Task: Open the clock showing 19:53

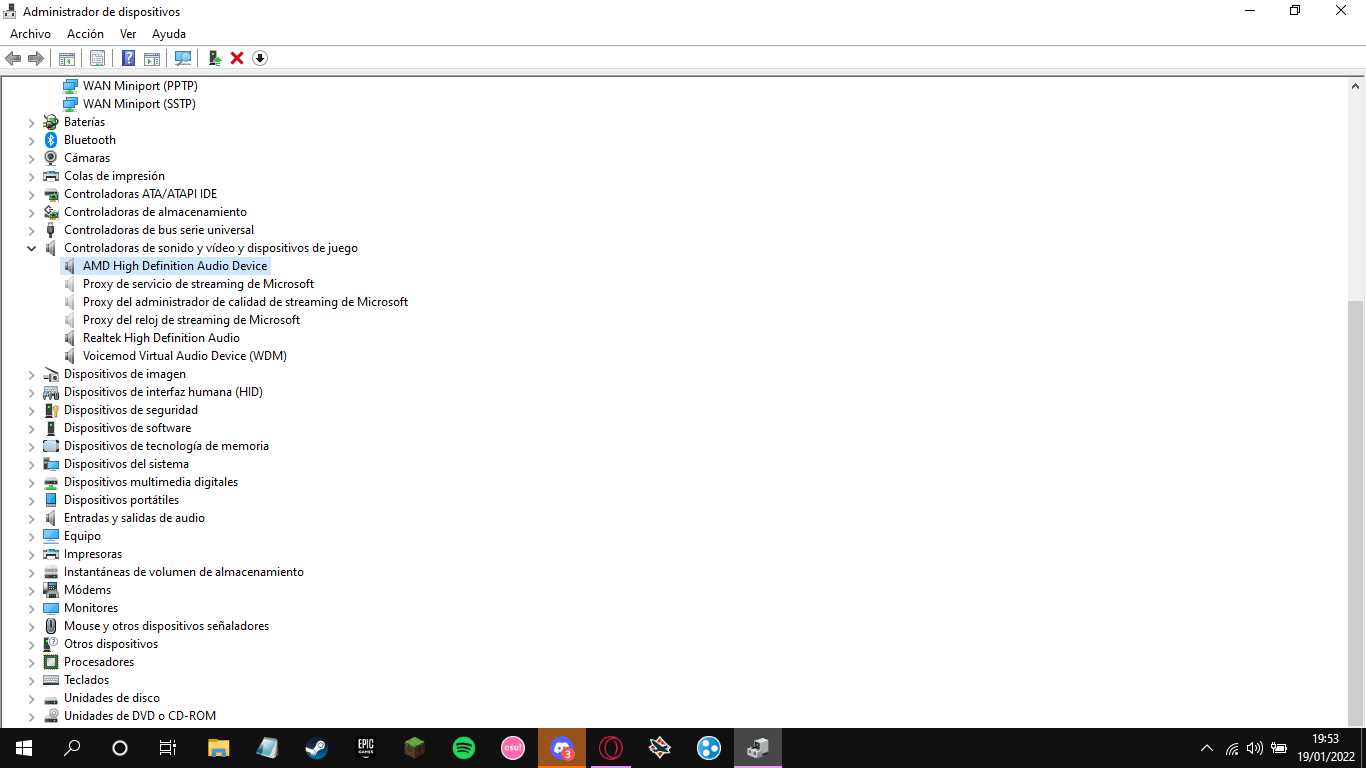Action: 1325,747
